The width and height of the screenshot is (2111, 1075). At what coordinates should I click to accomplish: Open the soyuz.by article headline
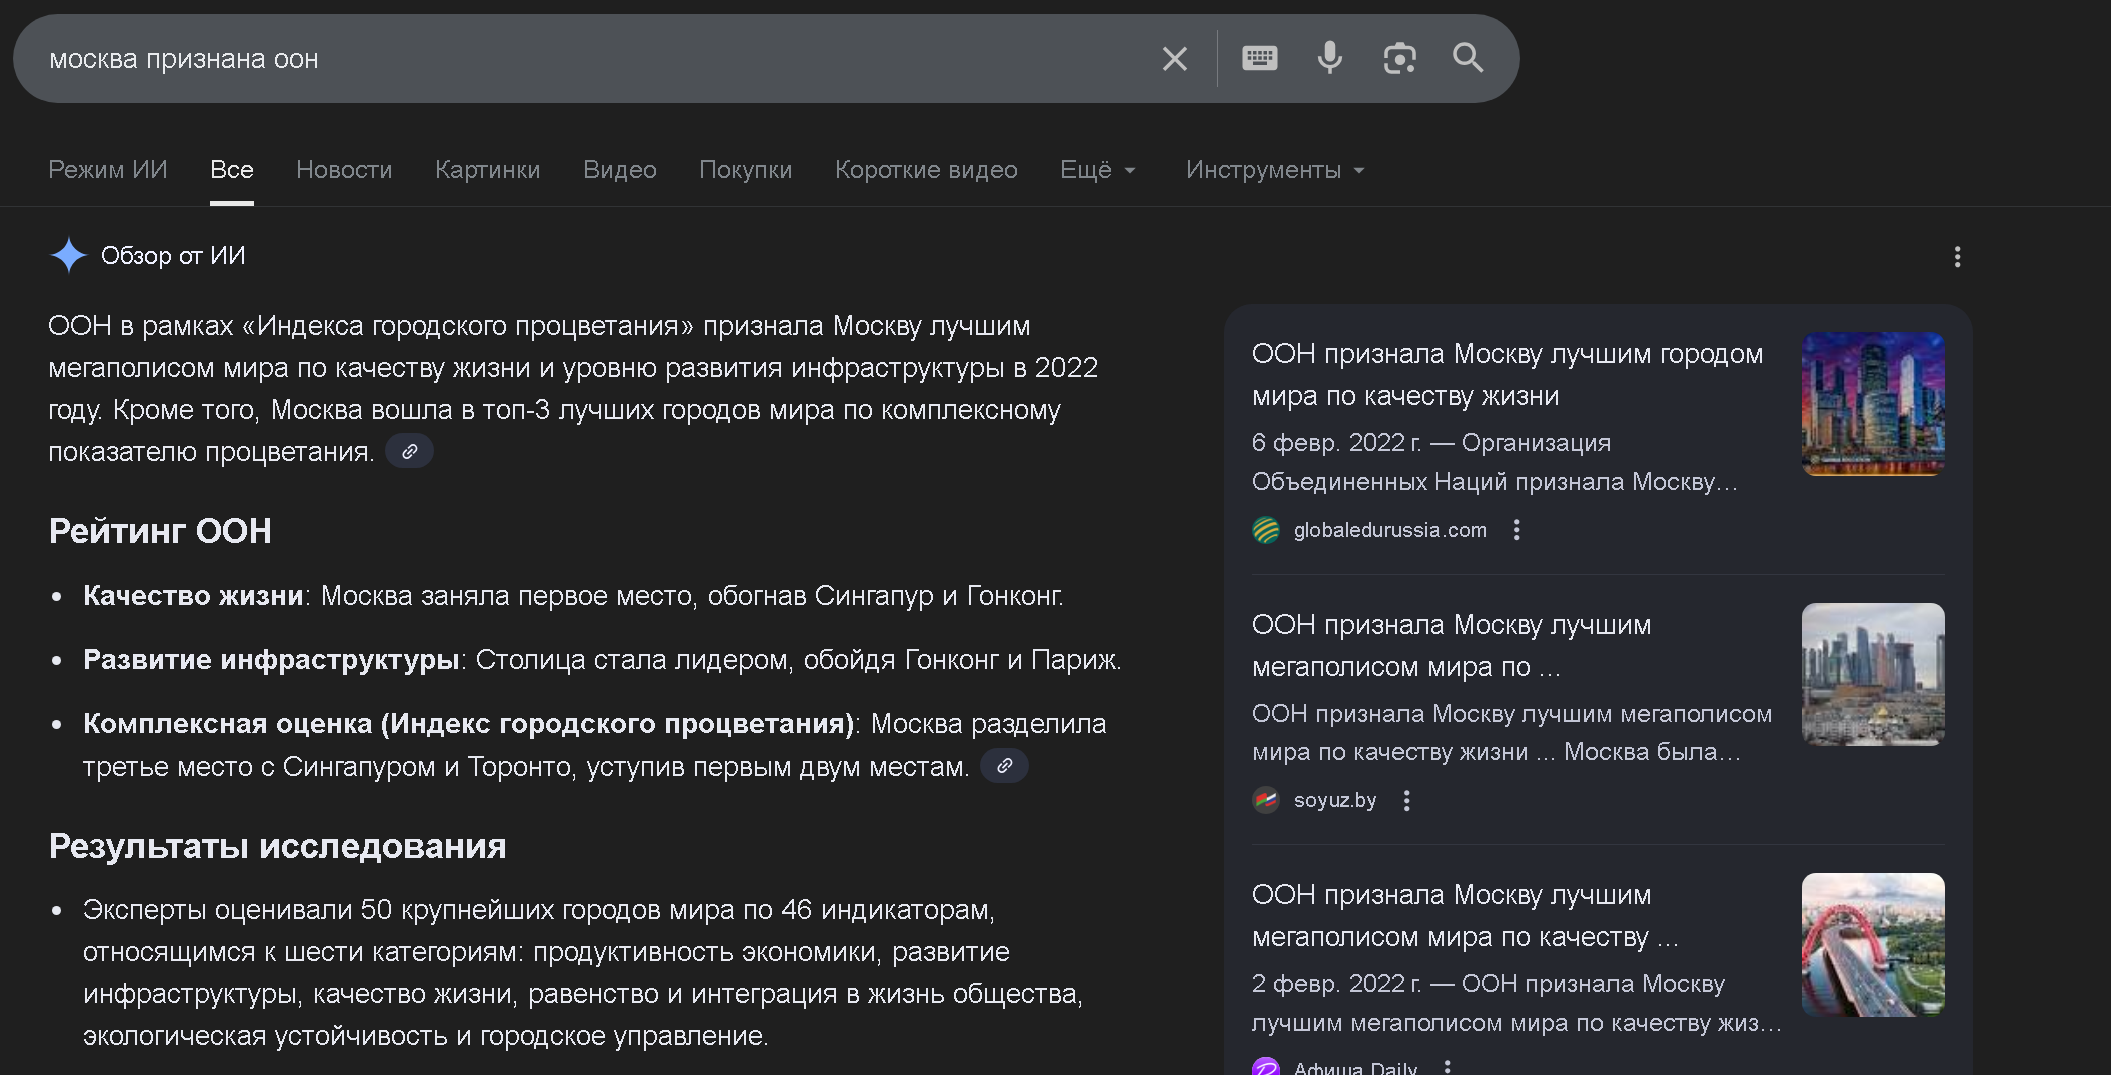tap(1451, 645)
